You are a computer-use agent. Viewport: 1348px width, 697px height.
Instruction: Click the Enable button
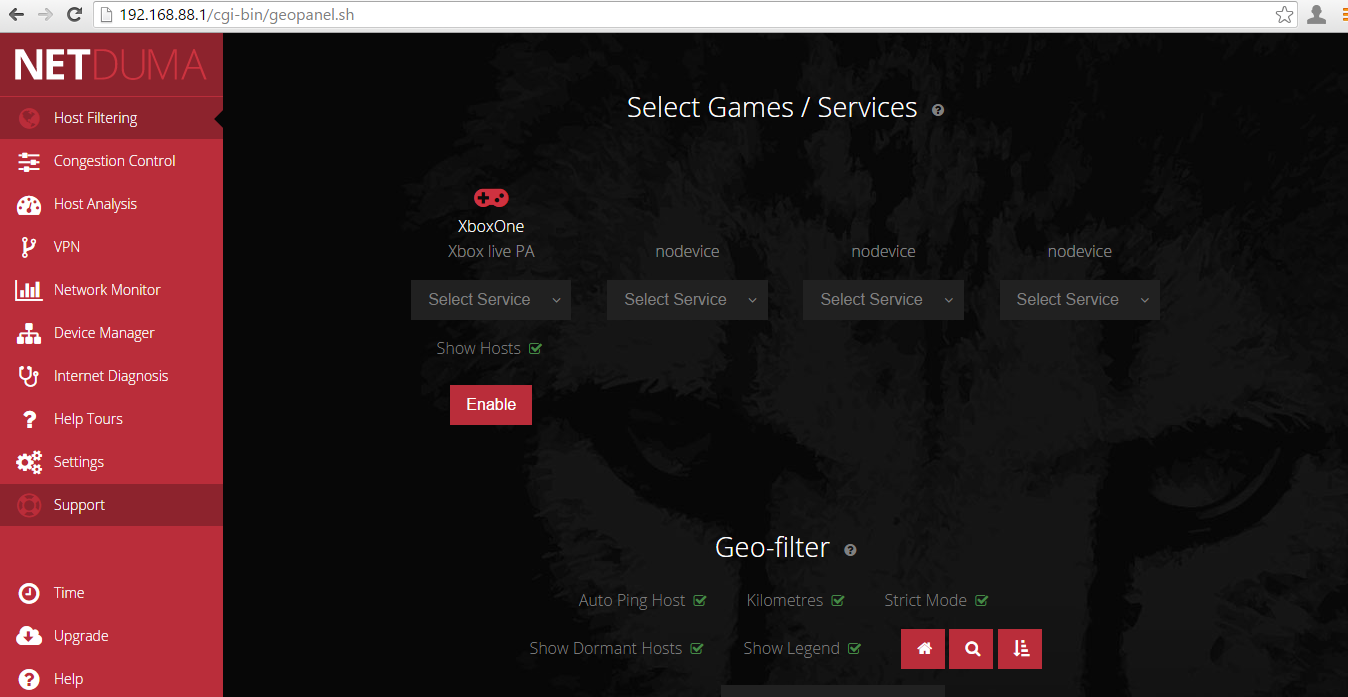(491, 405)
